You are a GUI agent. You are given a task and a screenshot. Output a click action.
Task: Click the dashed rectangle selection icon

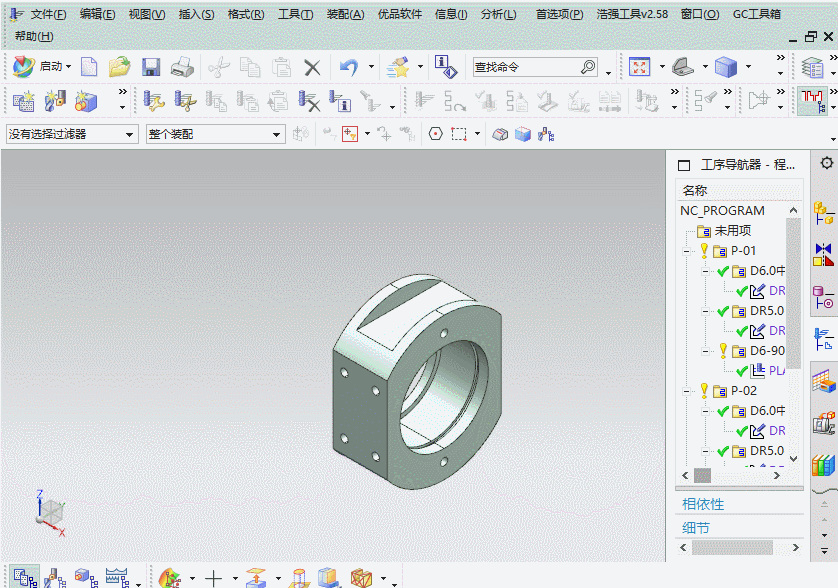(x=459, y=134)
